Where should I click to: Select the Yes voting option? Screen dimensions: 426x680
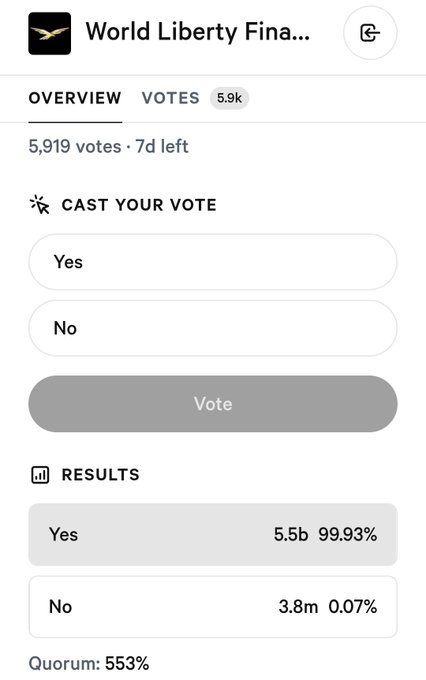[213, 262]
